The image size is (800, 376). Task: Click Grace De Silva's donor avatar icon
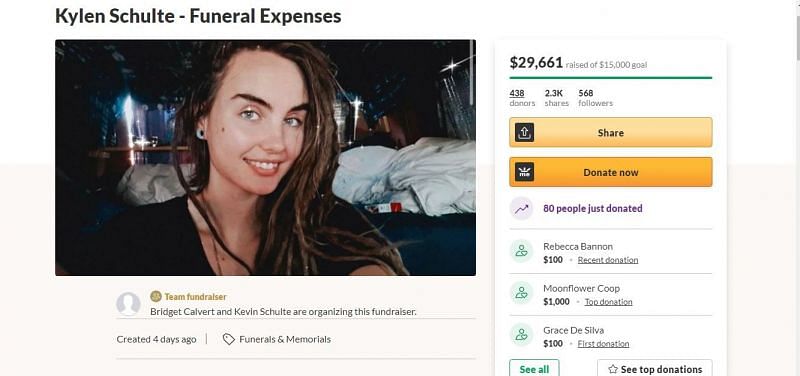click(x=521, y=335)
